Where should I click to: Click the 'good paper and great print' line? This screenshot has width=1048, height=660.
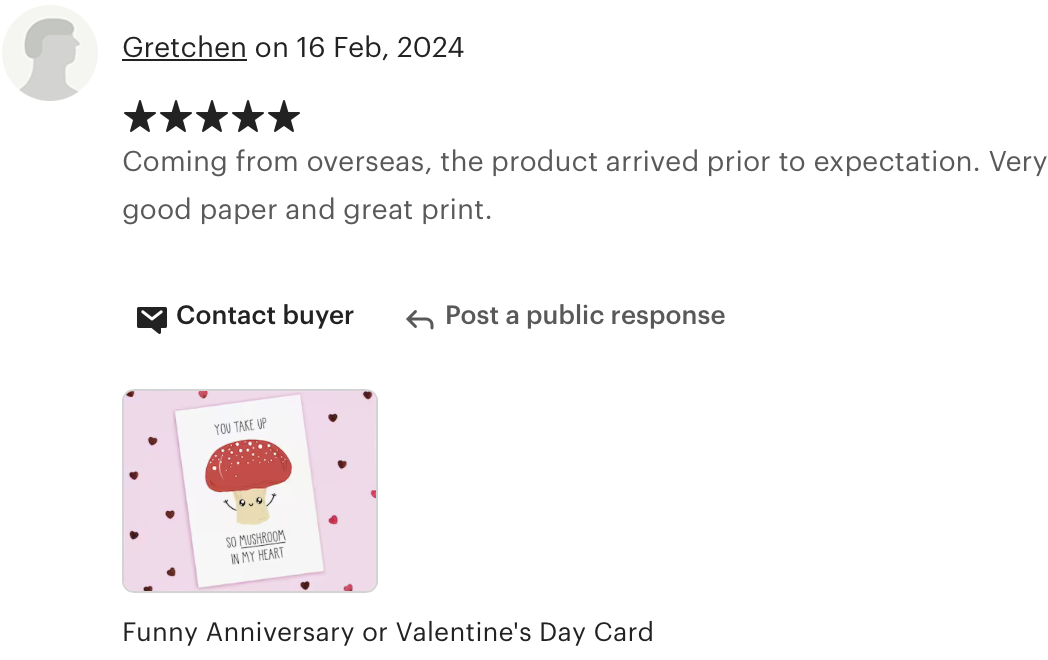[307, 210]
